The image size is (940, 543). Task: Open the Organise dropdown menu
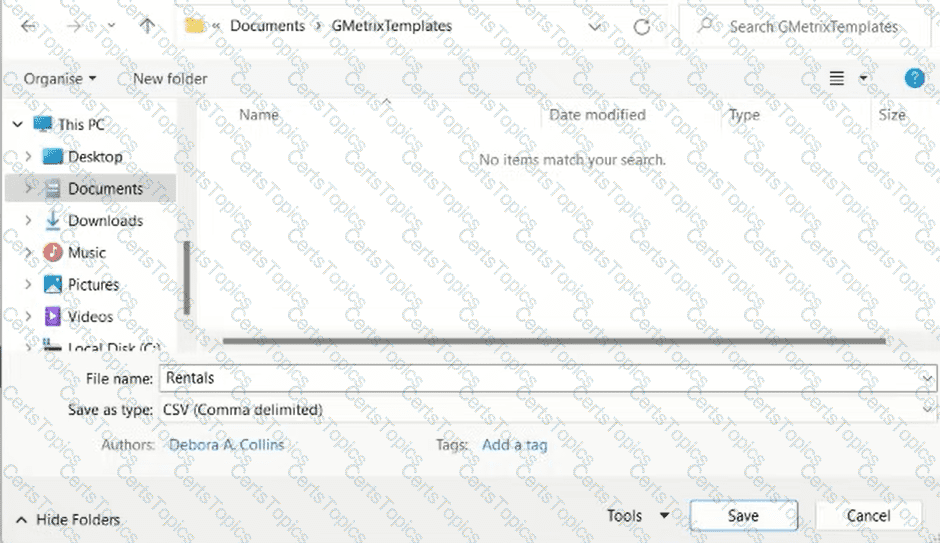coord(60,79)
